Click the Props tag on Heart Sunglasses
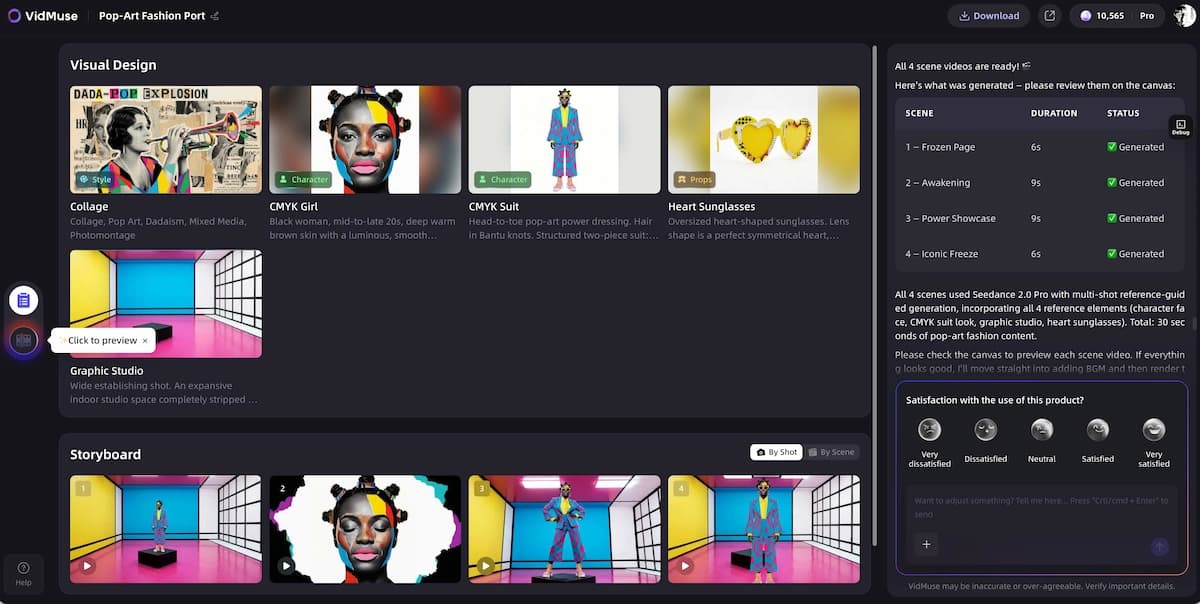 695,180
